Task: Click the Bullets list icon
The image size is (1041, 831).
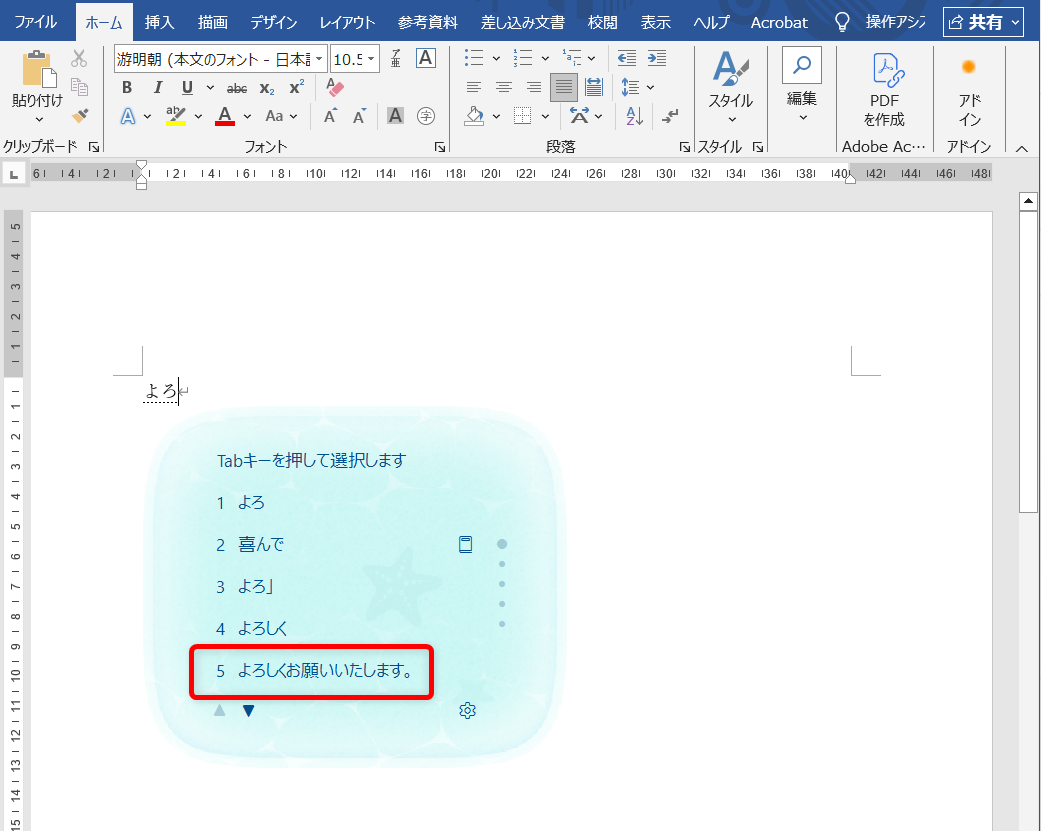Action: click(474, 58)
